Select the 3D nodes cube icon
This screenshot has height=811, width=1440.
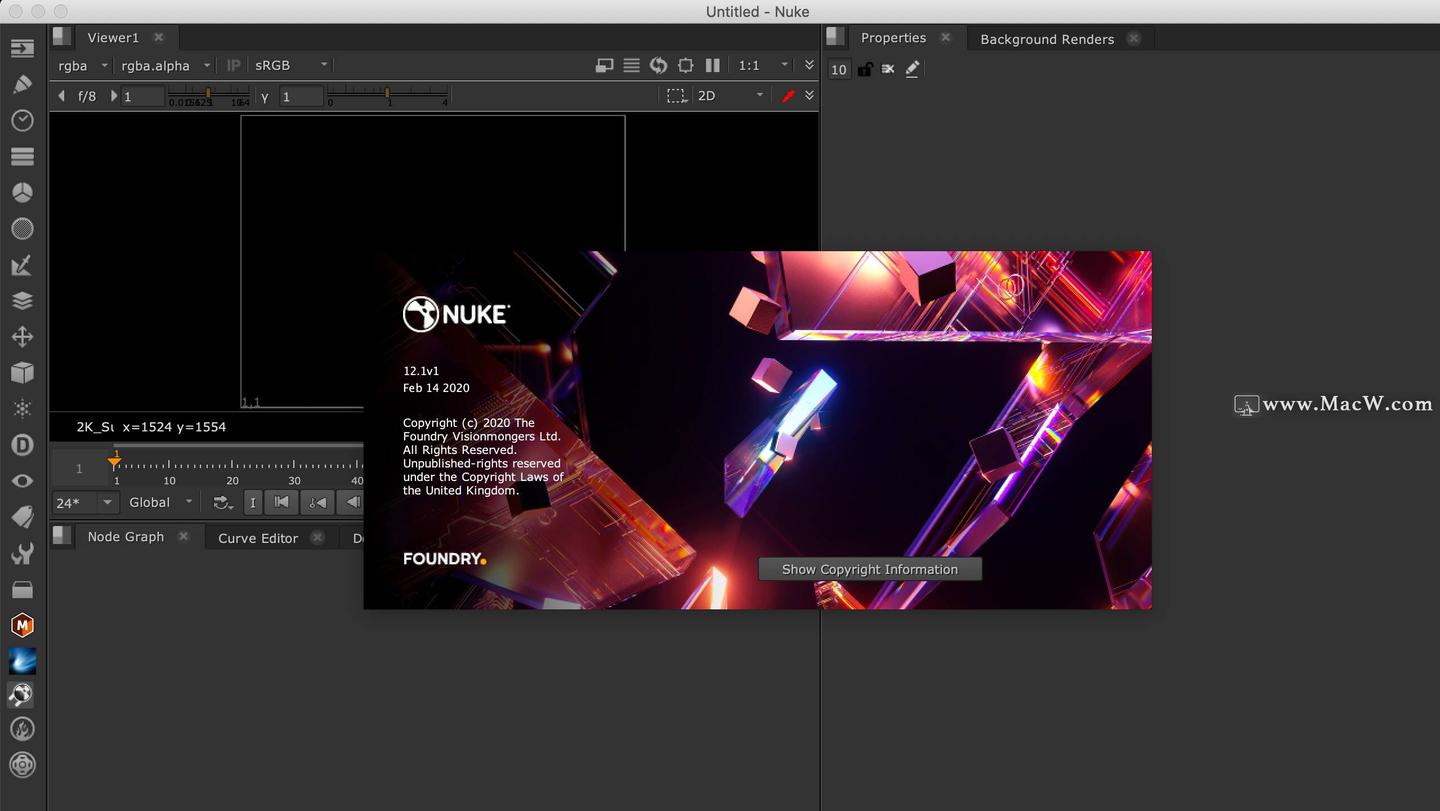22,372
